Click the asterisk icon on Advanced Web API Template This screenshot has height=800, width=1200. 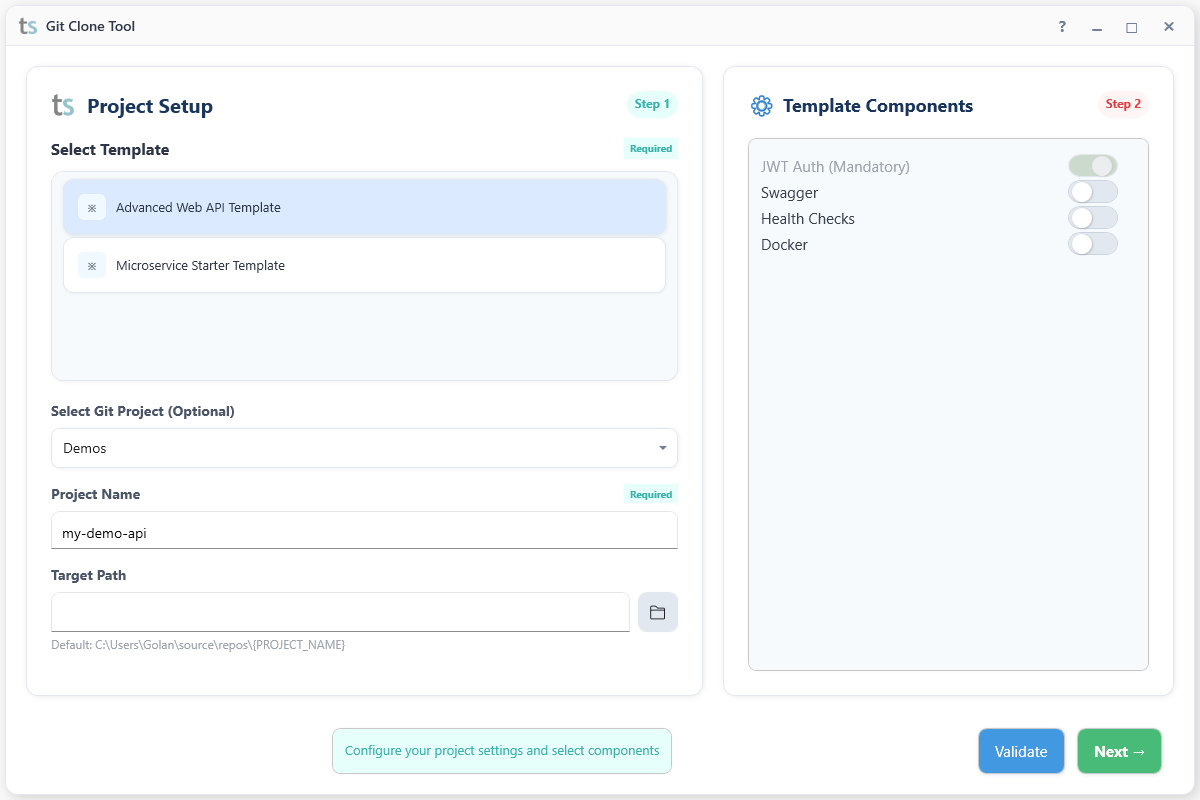pyautogui.click(x=91, y=207)
